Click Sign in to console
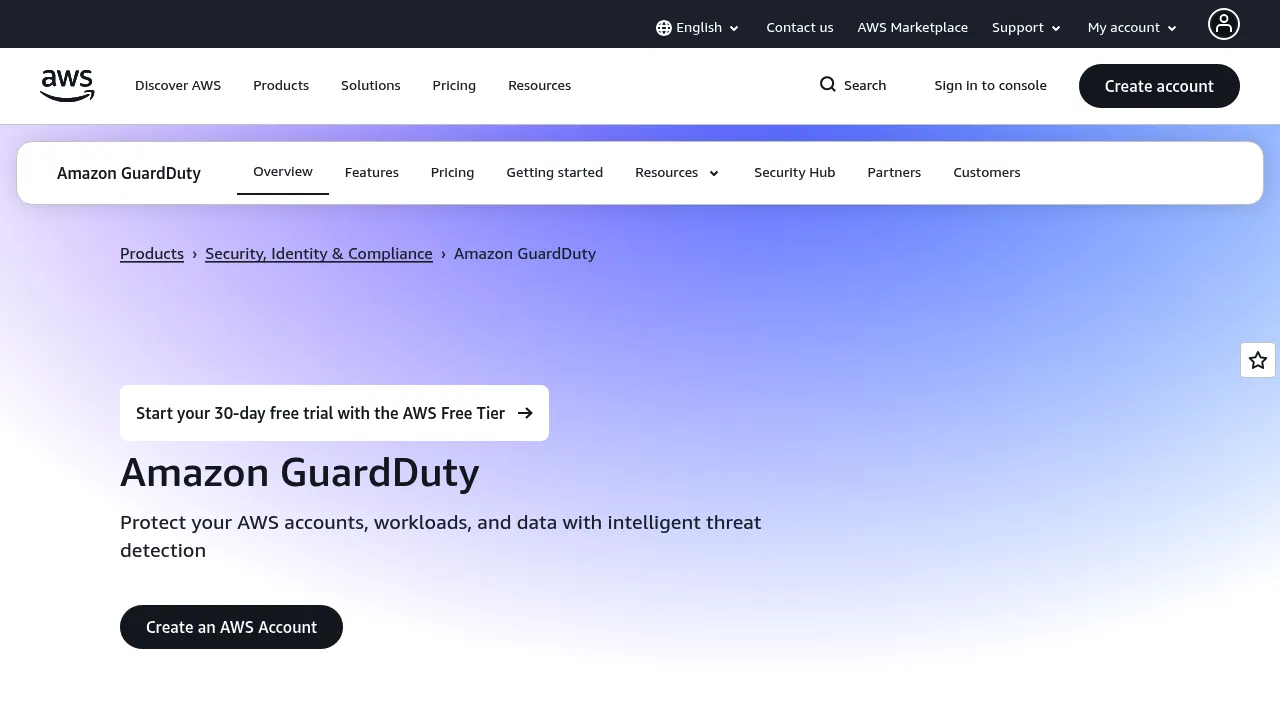 coord(991,86)
